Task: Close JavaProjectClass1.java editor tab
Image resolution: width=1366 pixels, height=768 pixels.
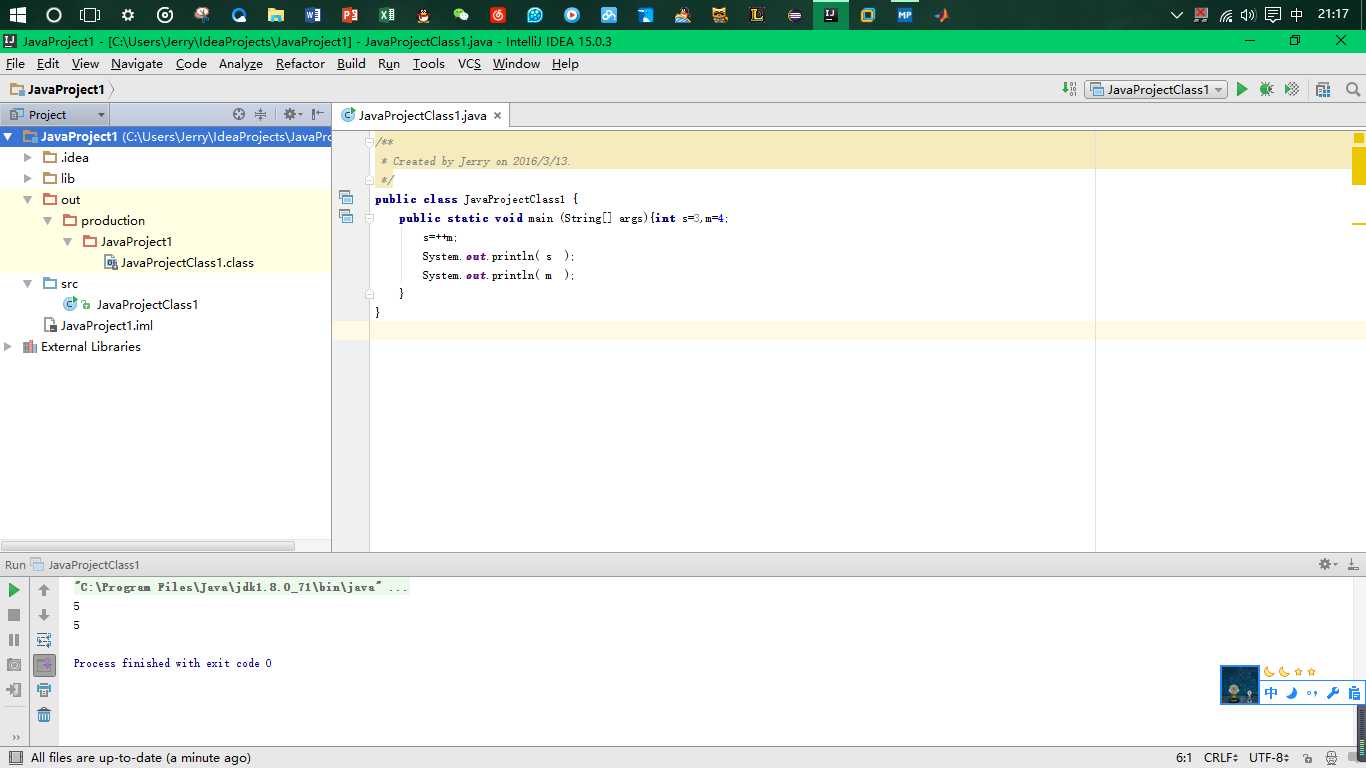Action: click(x=497, y=115)
